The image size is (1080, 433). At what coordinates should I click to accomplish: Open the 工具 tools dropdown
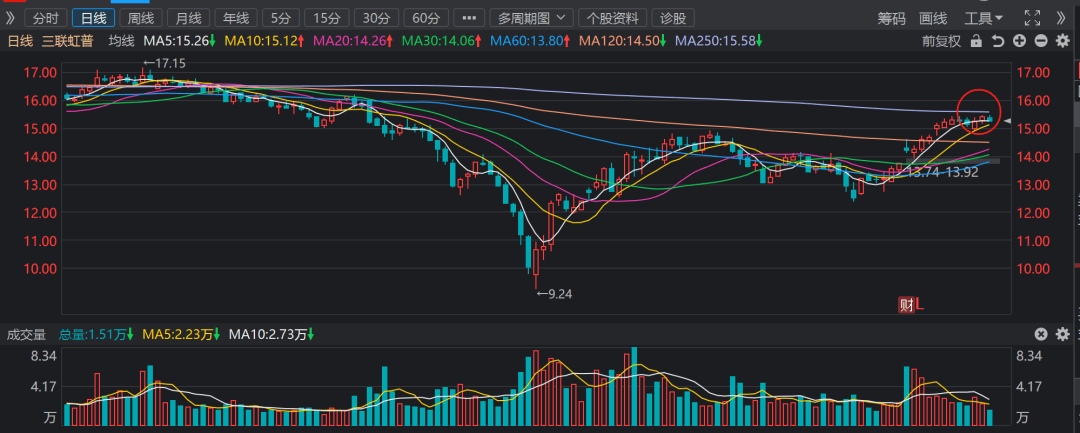coord(984,18)
